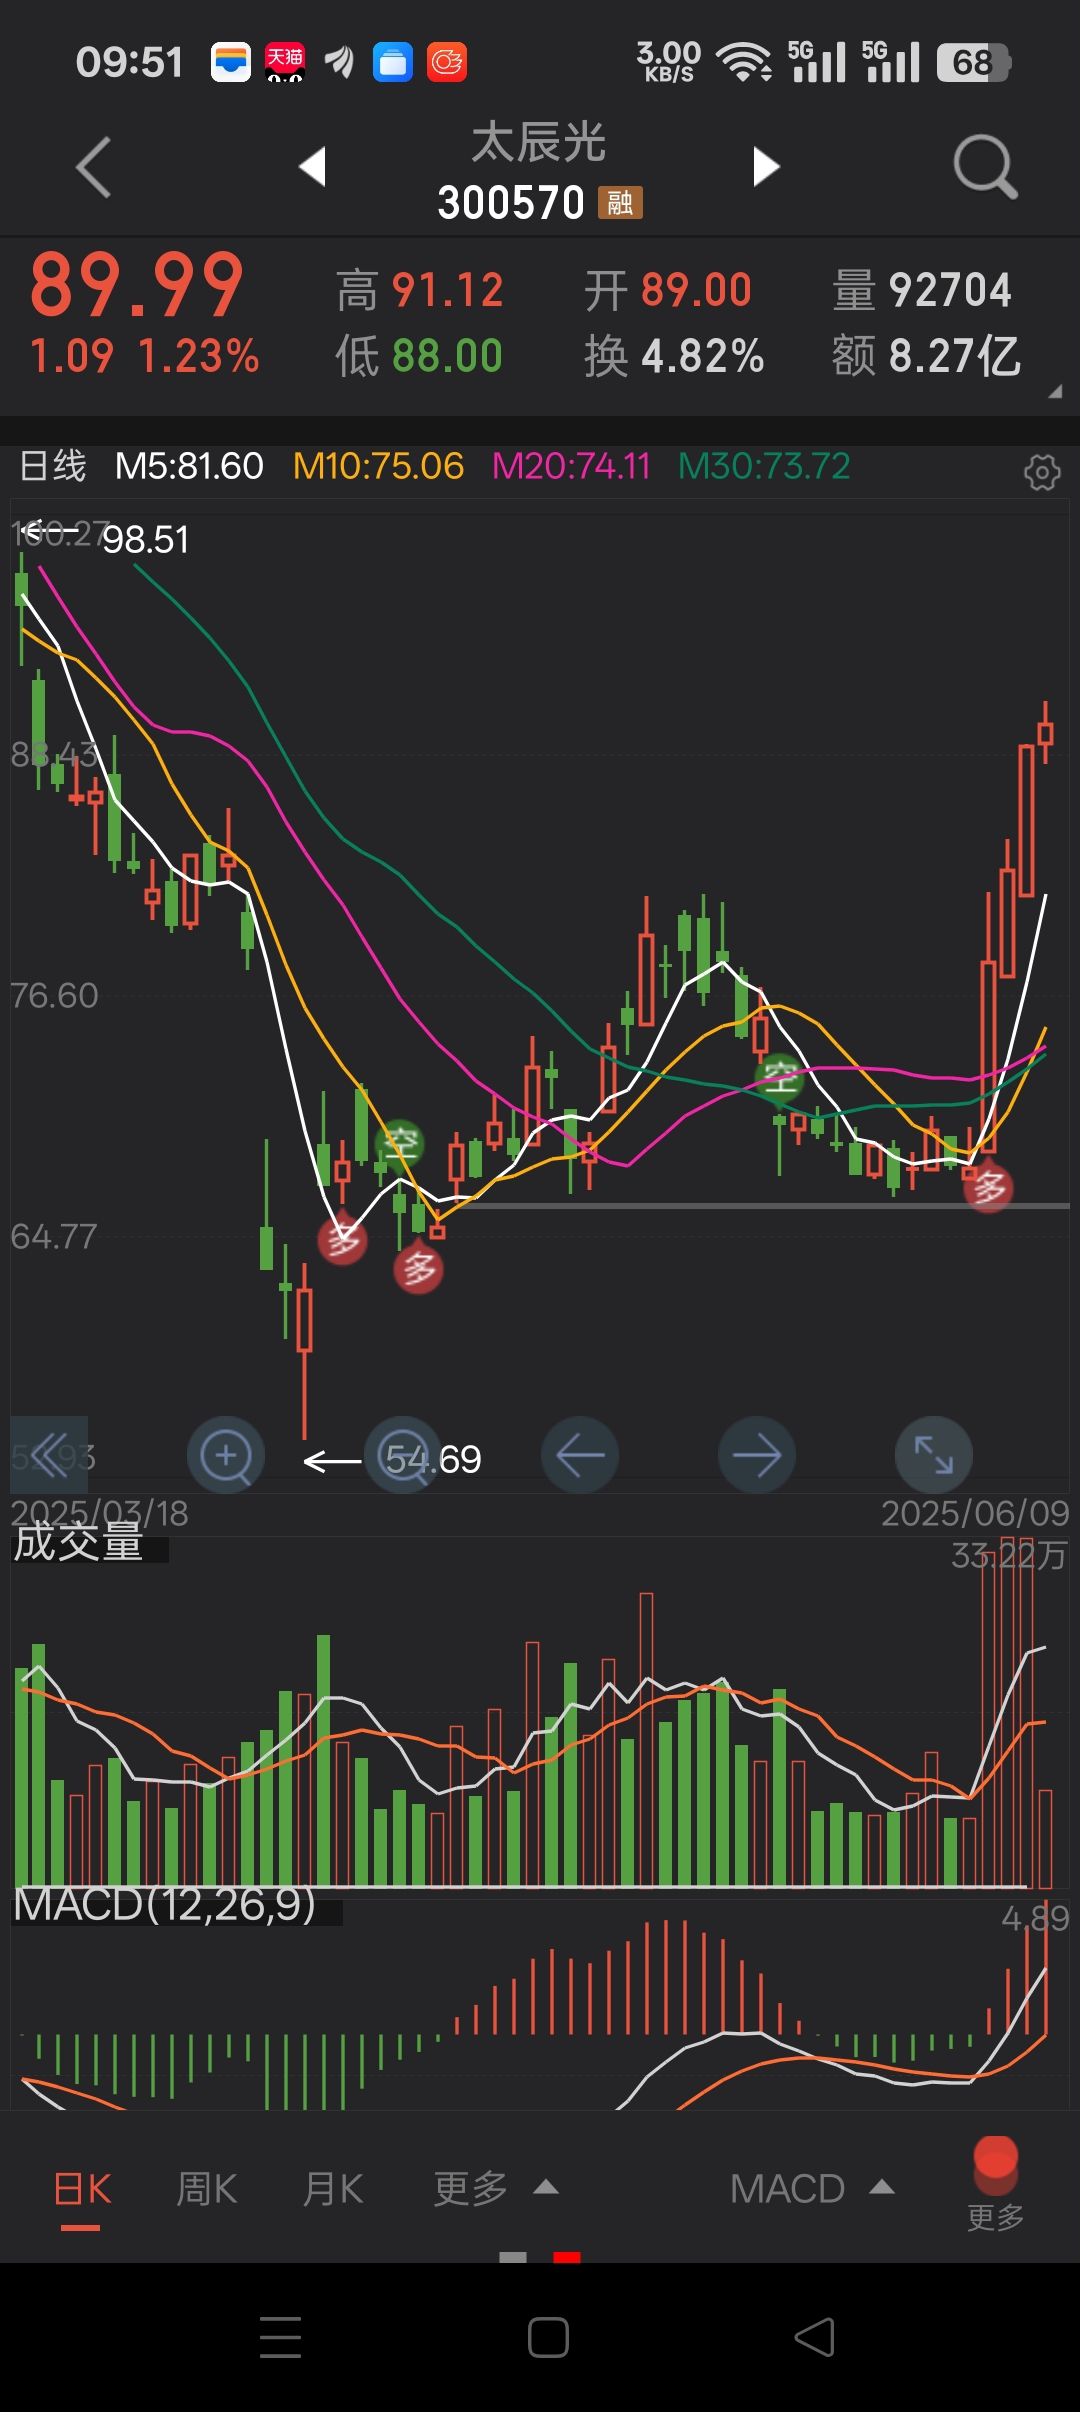Open the stock search magnifier

pyautogui.click(x=985, y=167)
